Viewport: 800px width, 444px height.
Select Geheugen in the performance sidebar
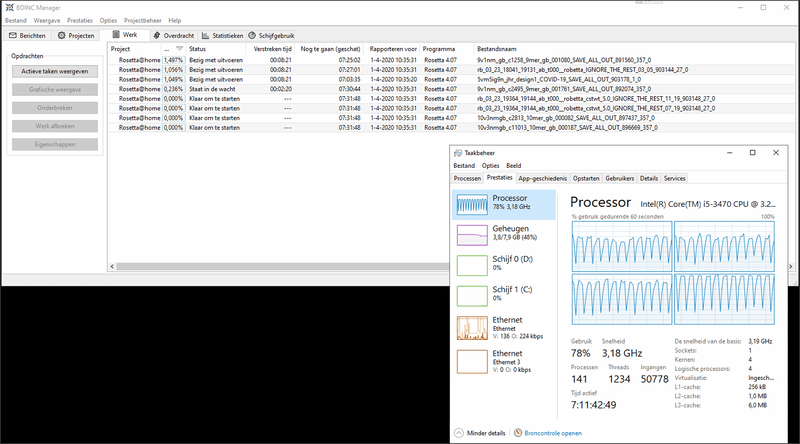[504, 235]
